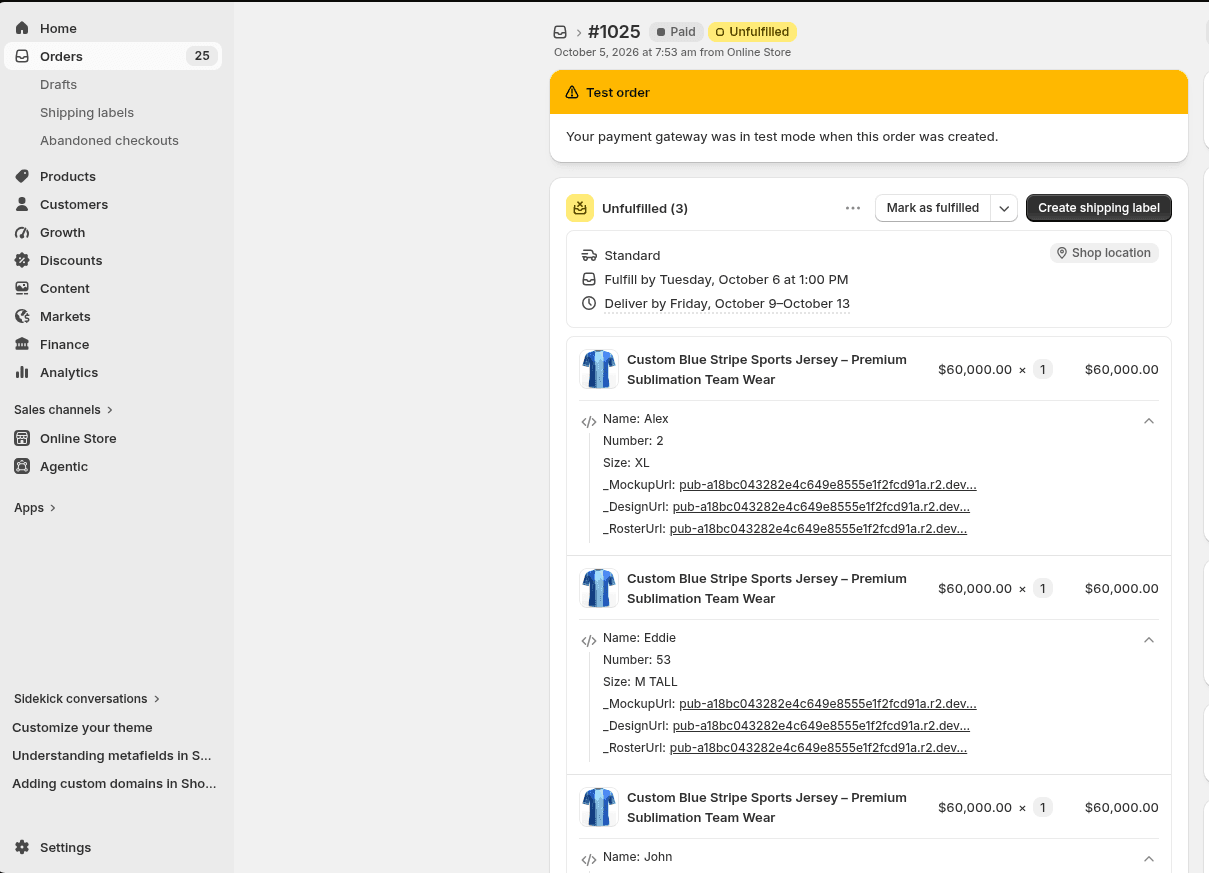This screenshot has height=873, width=1209.
Task: Click the Markets globe icon
Action: (x=22, y=316)
